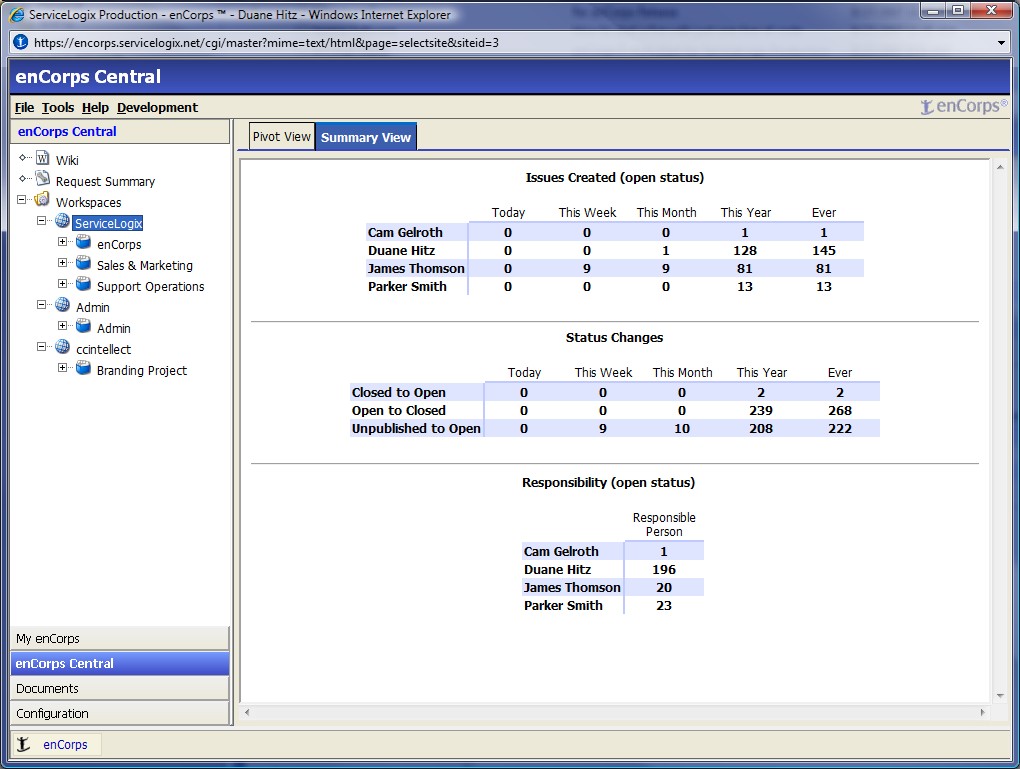1020x769 pixels.
Task: Select the enCorps Central panel button
Action: [120, 664]
